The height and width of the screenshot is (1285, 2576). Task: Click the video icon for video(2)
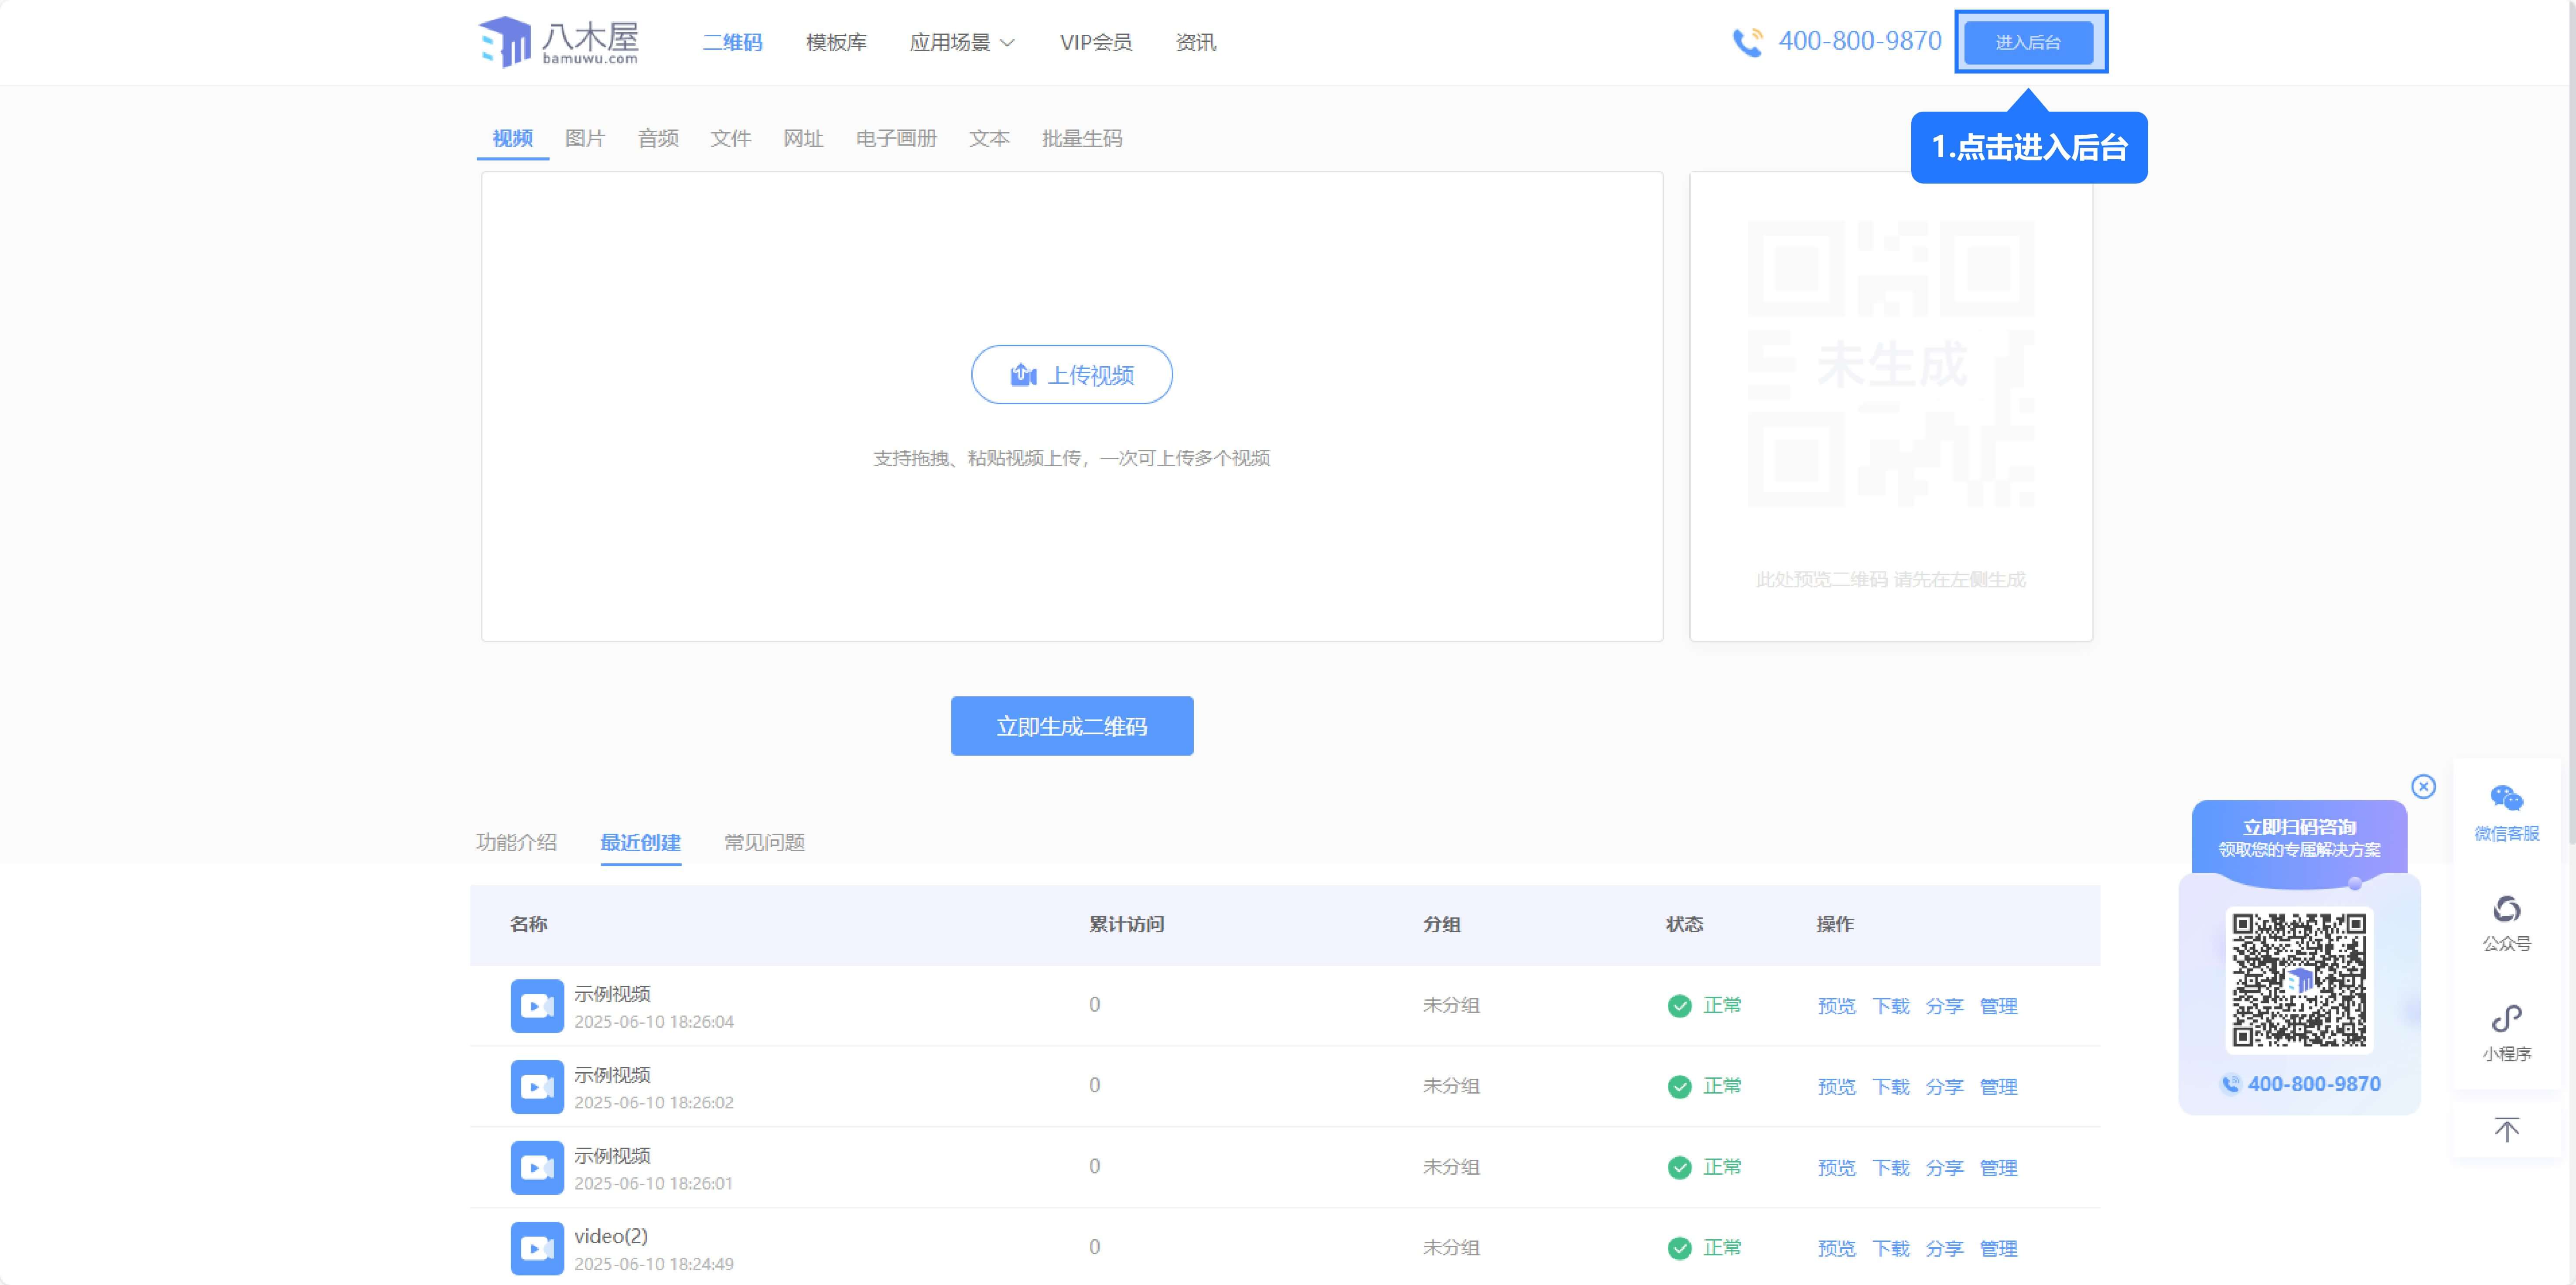537,1248
